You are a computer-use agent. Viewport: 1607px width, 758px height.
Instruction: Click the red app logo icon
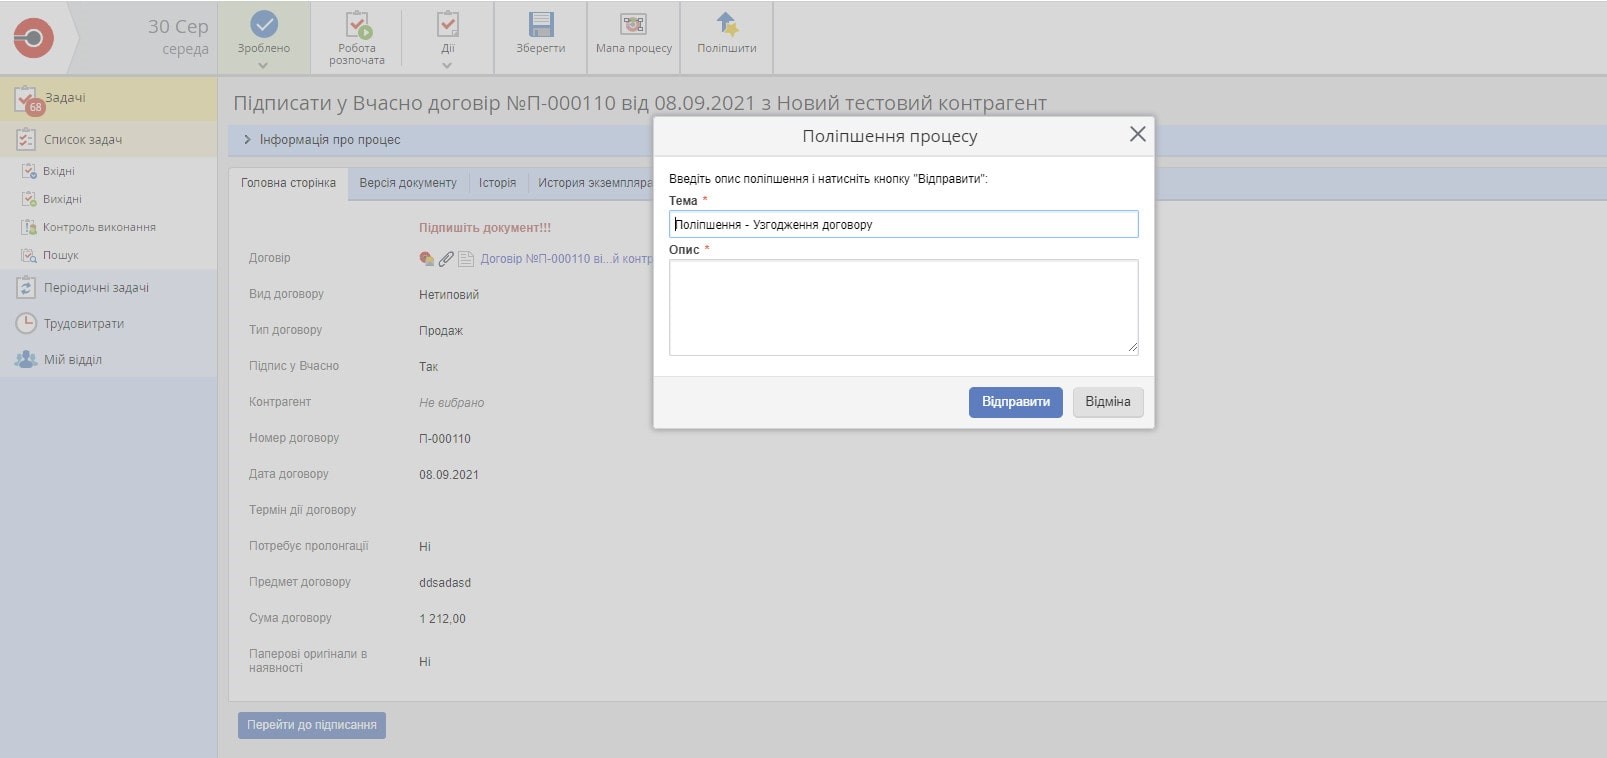pos(33,38)
